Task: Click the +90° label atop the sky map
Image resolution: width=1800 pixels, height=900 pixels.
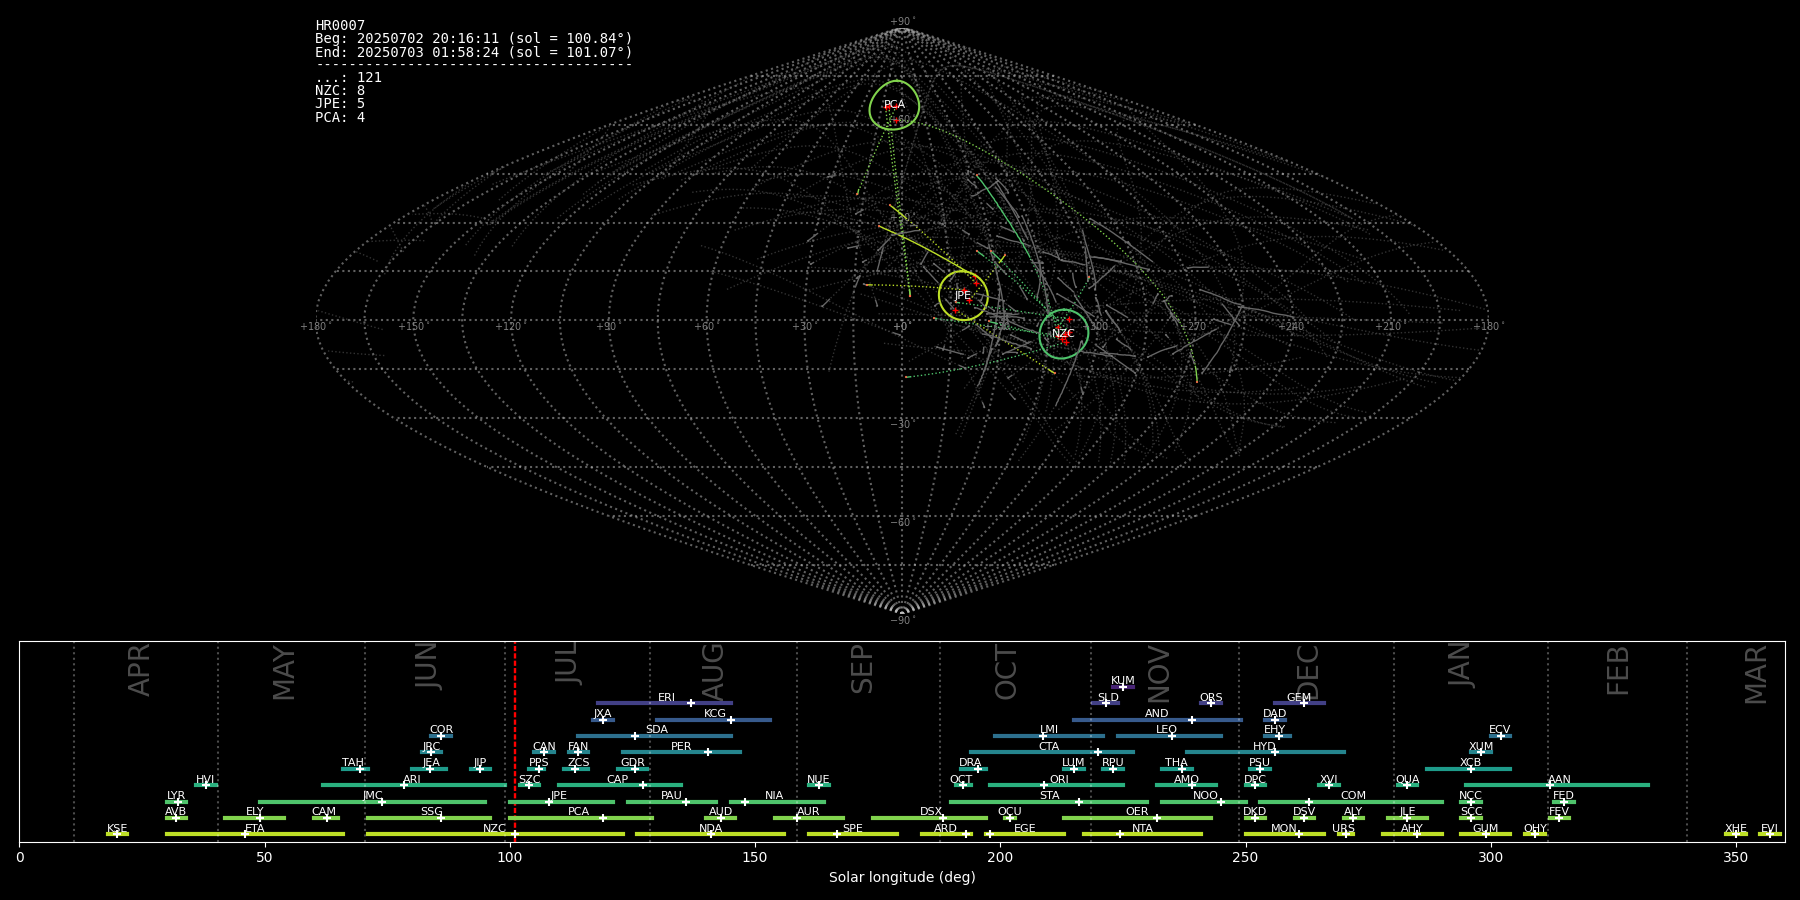Action: pyautogui.click(x=902, y=21)
